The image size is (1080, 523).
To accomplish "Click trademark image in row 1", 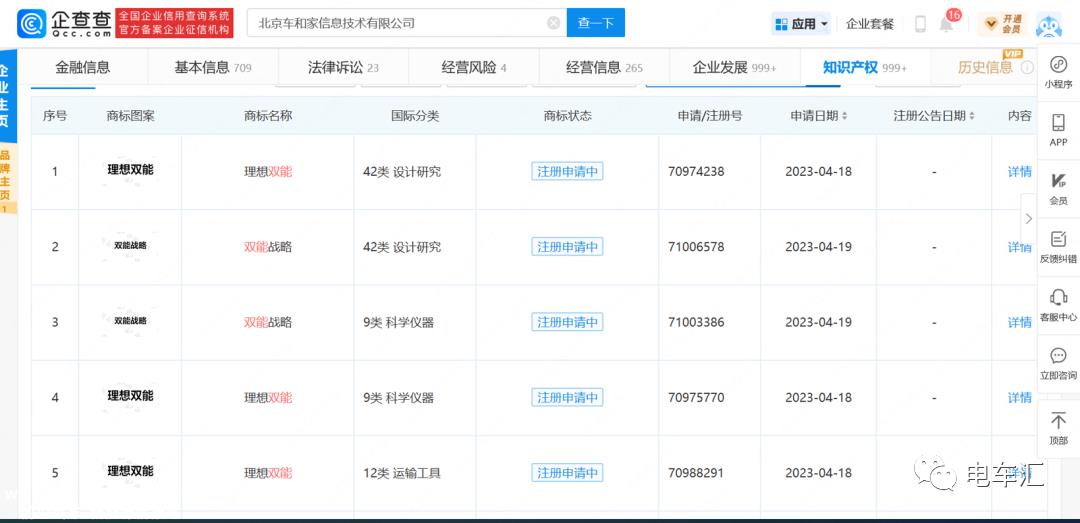I will tap(130, 170).
